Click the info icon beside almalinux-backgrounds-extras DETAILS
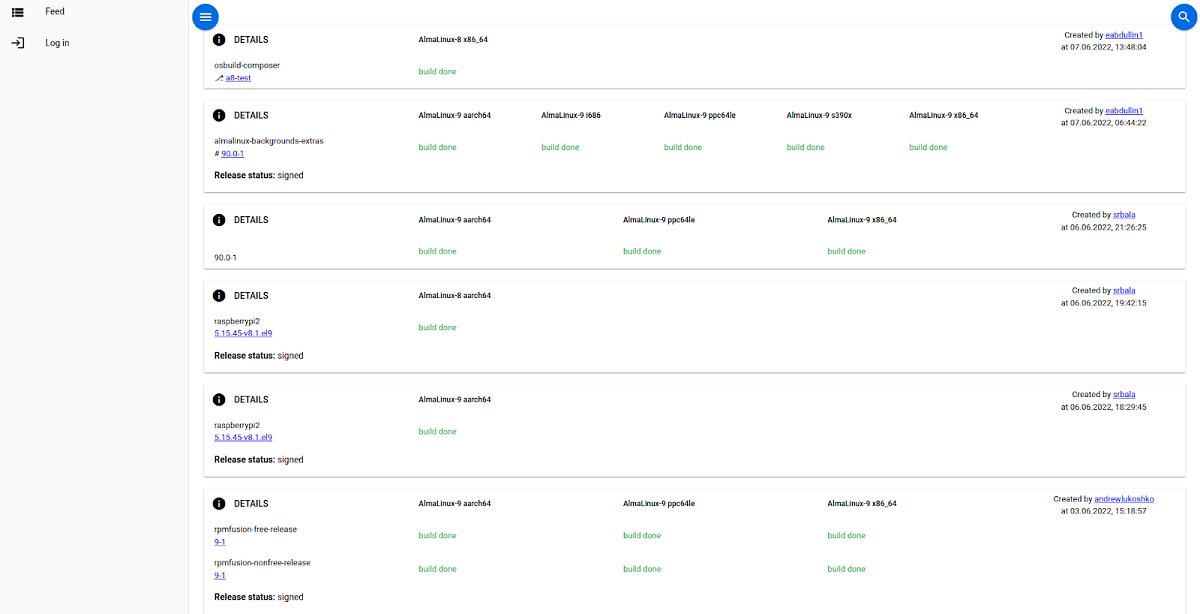 (x=219, y=115)
